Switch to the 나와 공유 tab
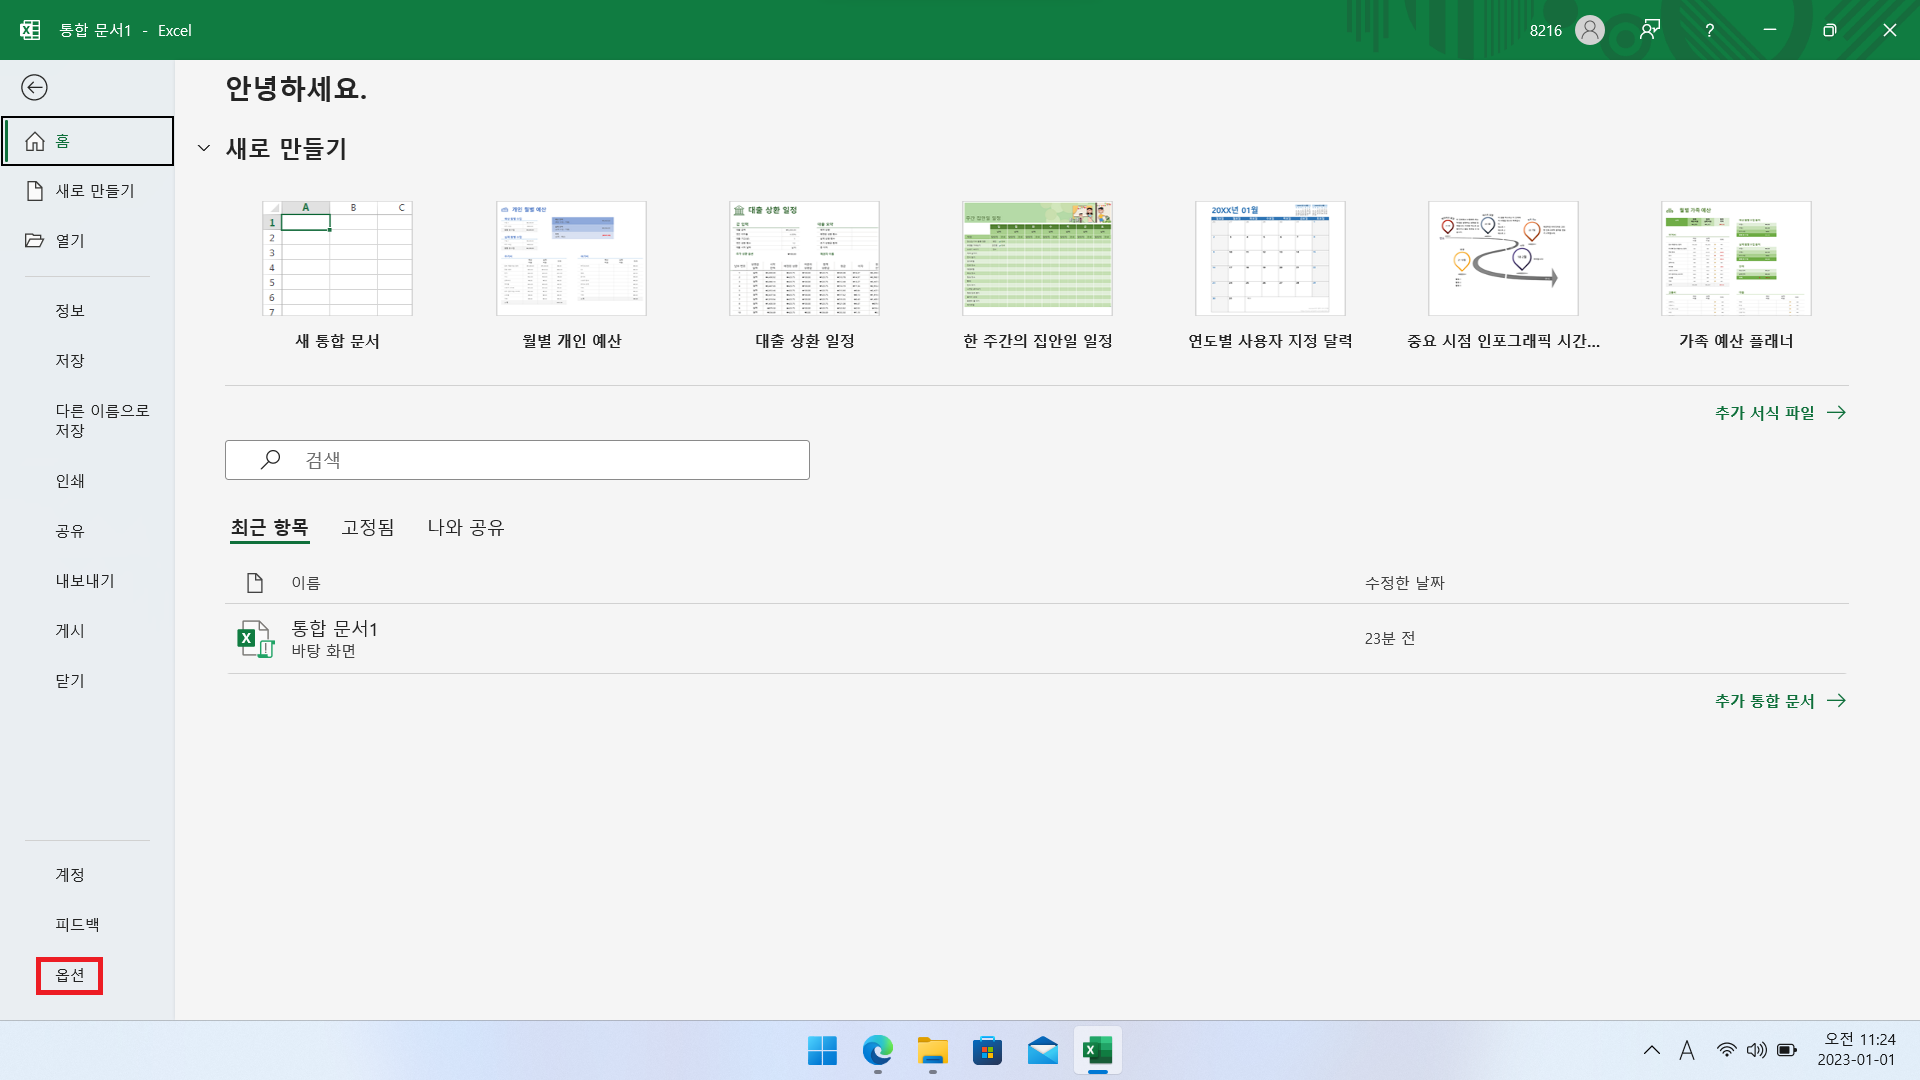Viewport: 1920px width, 1080px height. click(x=466, y=527)
